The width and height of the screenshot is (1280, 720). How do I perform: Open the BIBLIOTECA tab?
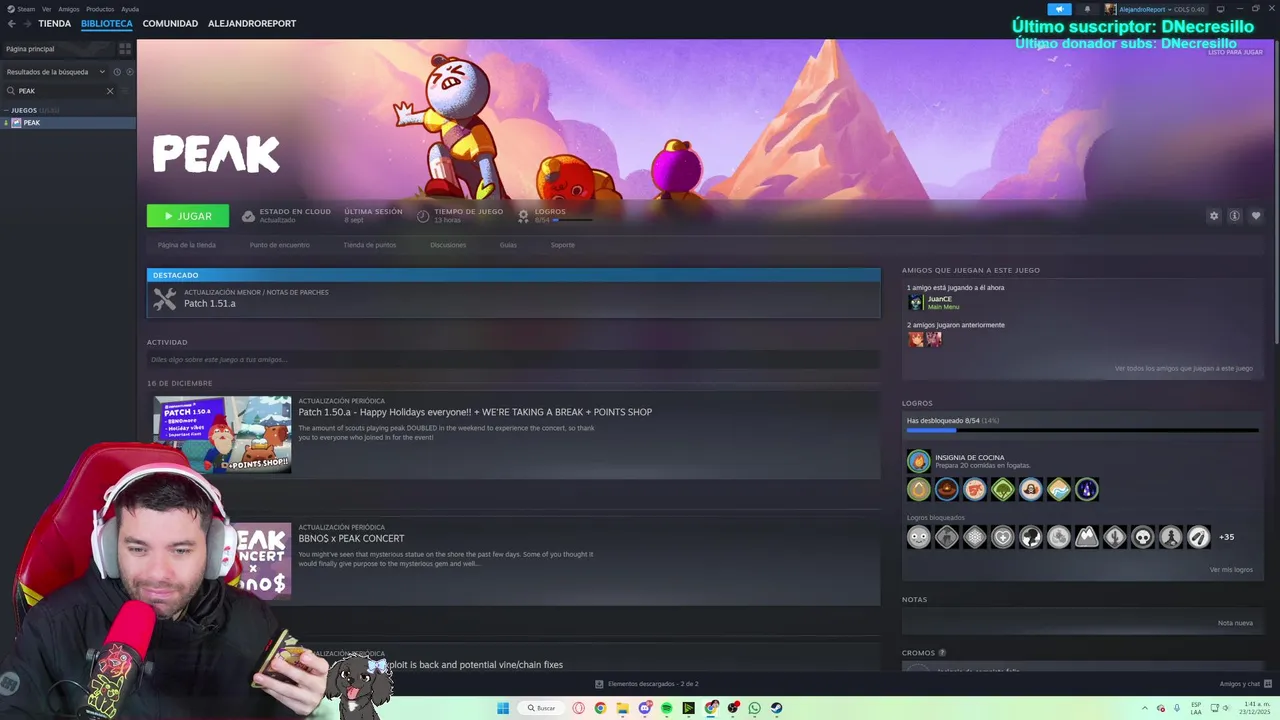(x=107, y=23)
